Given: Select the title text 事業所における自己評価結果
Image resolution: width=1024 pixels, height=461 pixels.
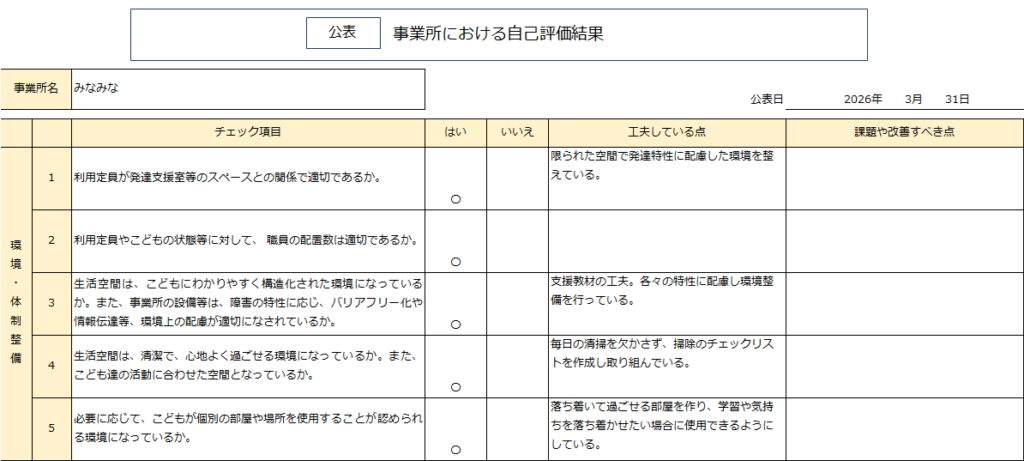Looking at the screenshot, I should tap(498, 33).
